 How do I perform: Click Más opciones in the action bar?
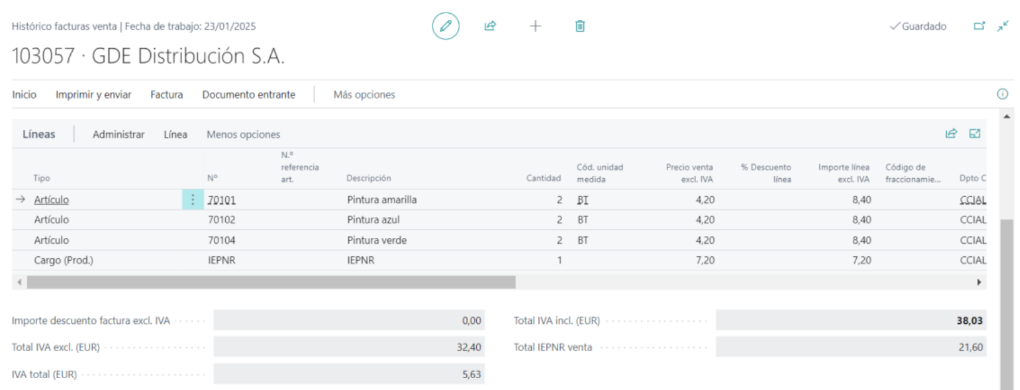pos(364,95)
